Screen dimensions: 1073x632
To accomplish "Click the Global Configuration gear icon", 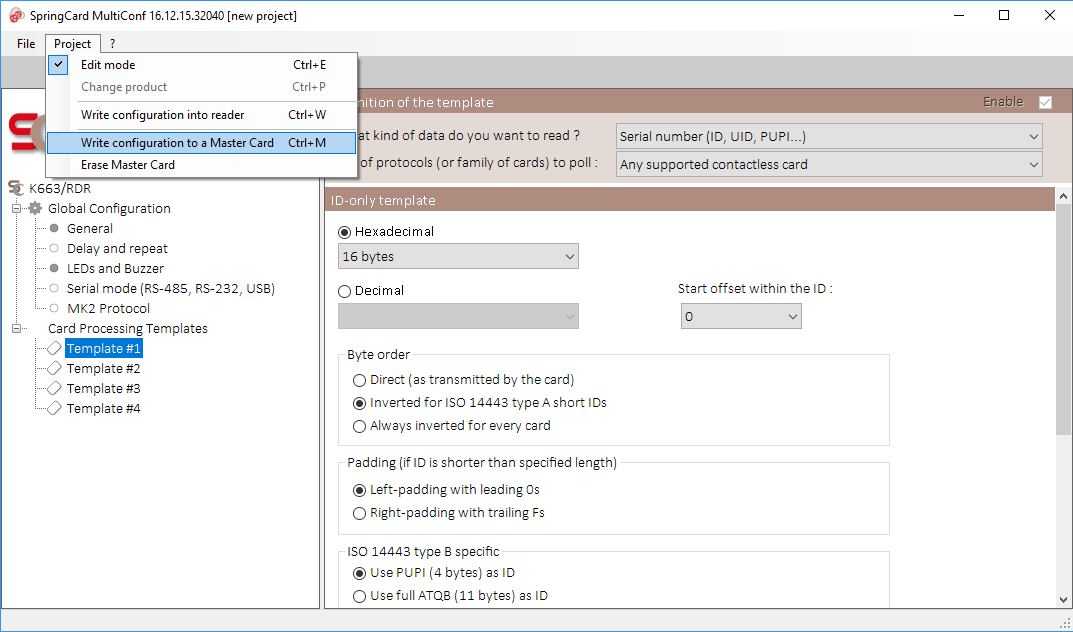I will pos(35,209).
